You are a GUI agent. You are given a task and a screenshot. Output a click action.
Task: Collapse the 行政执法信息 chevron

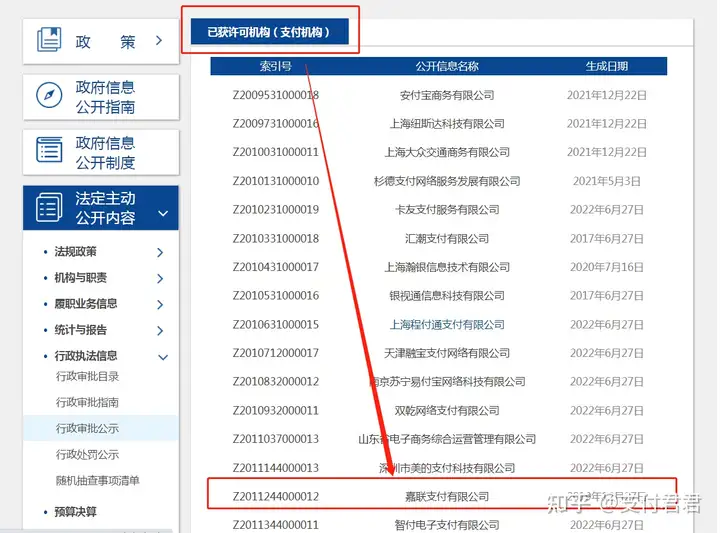163,357
